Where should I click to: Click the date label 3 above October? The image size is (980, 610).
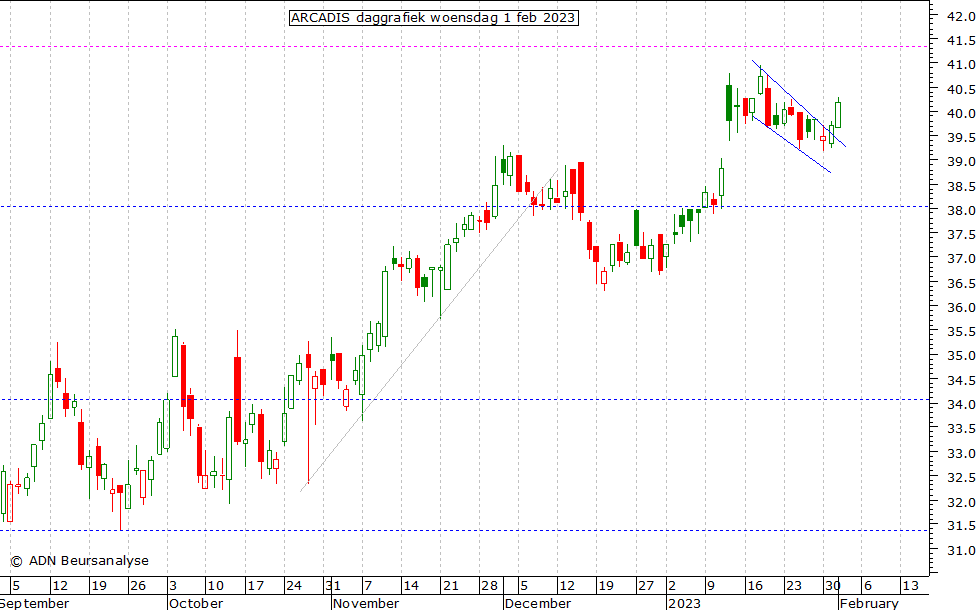pos(173,586)
